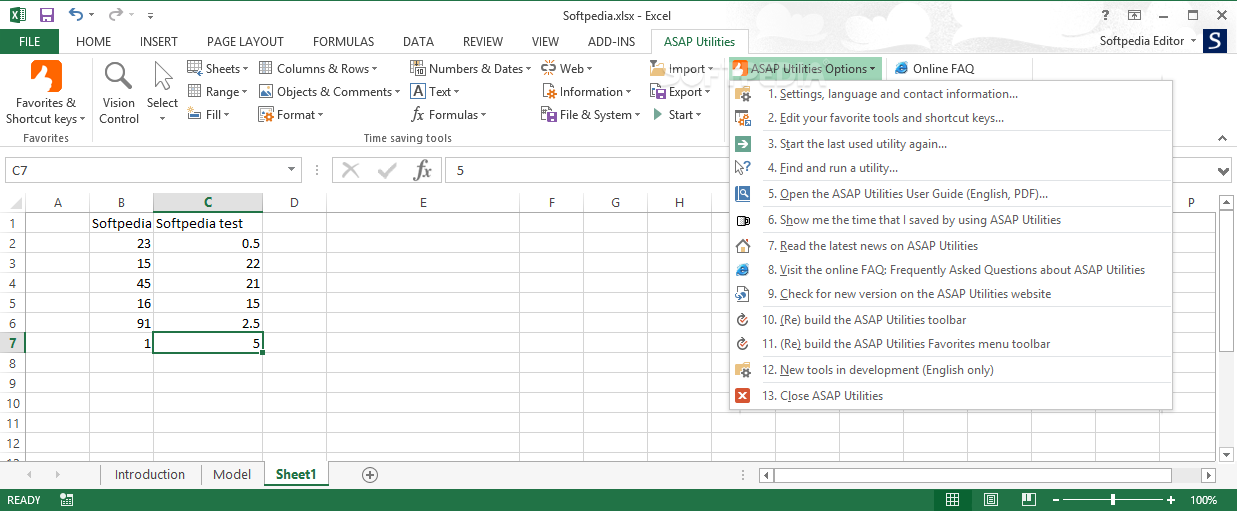Open Vision Control magnifier tool
Image resolution: width=1237 pixels, height=511 pixels.
click(x=119, y=94)
